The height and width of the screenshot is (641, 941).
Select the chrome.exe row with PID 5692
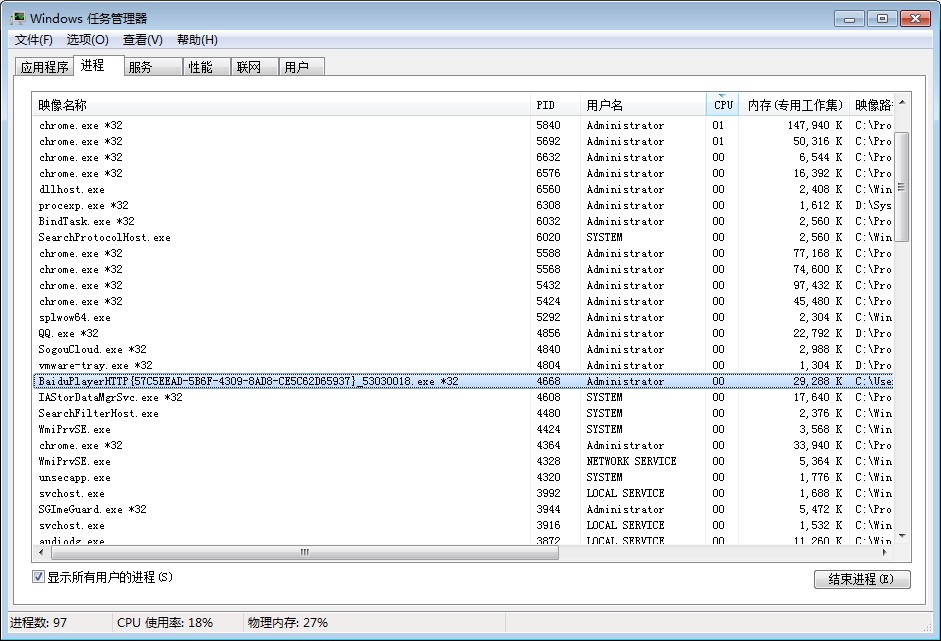pyautogui.click(x=463, y=141)
